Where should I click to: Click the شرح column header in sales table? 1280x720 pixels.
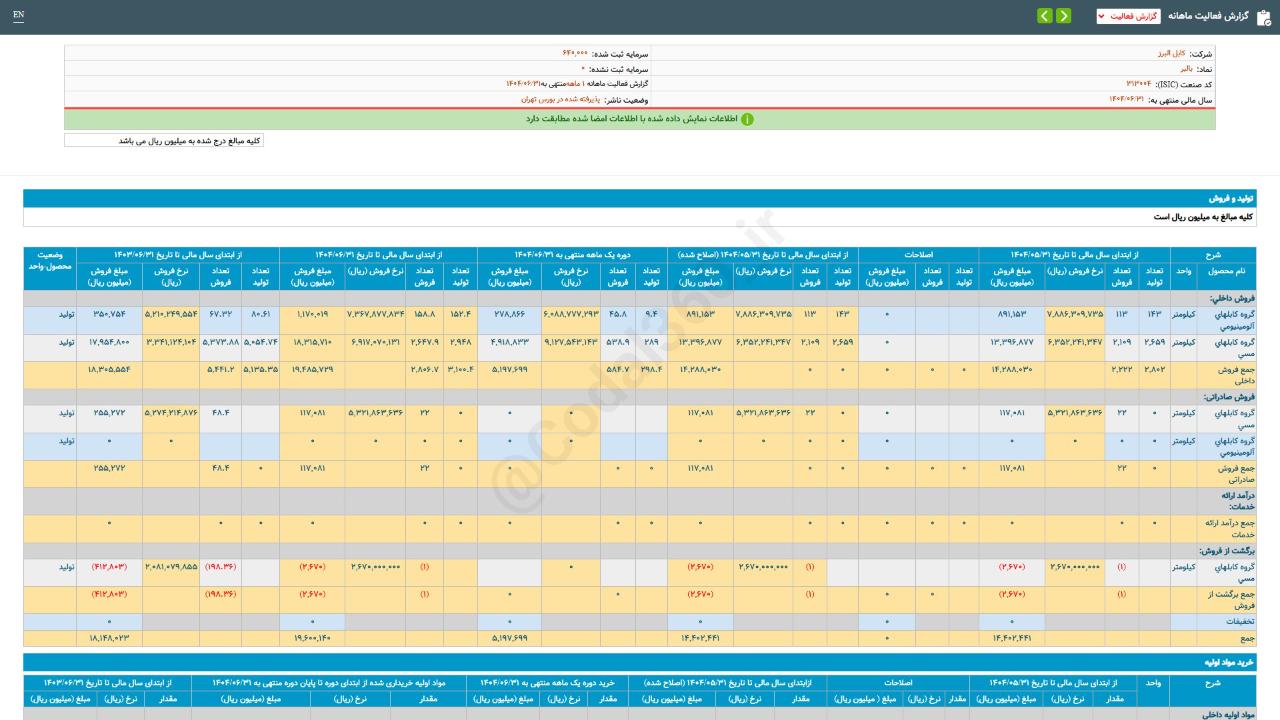1212,255
